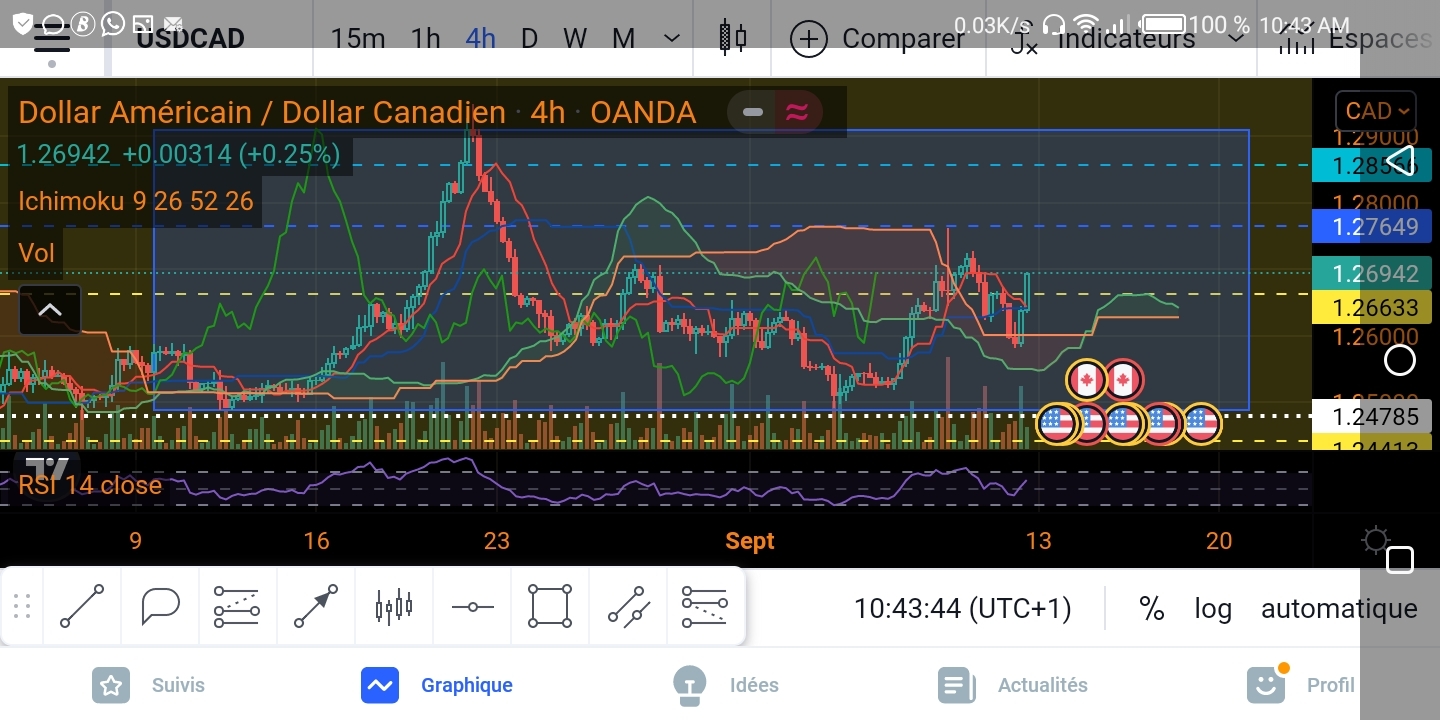This screenshot has width=1440, height=720.
Task: Toggle log scale mode
Action: tap(1213, 608)
